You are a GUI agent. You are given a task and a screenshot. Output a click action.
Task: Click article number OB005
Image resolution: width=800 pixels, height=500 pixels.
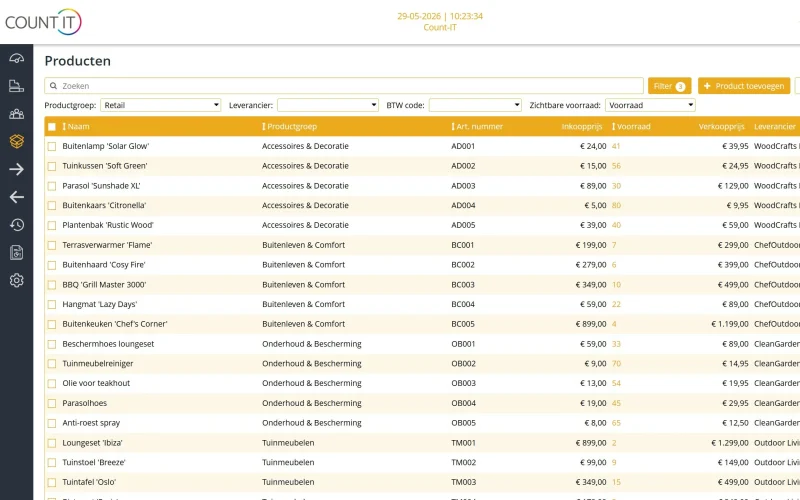pyautogui.click(x=463, y=423)
